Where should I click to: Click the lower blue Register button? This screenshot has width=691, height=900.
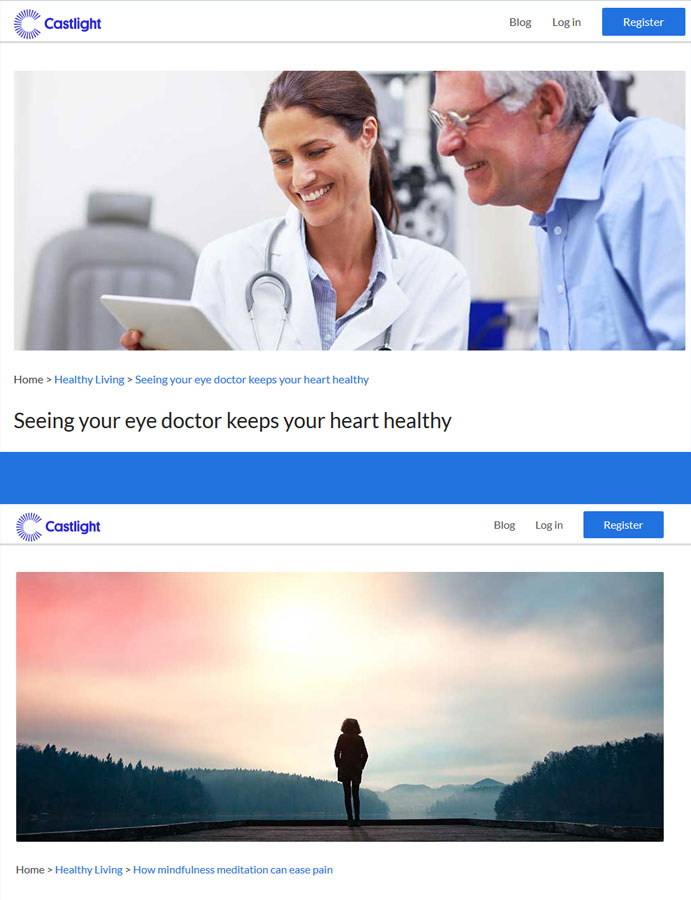coord(623,525)
